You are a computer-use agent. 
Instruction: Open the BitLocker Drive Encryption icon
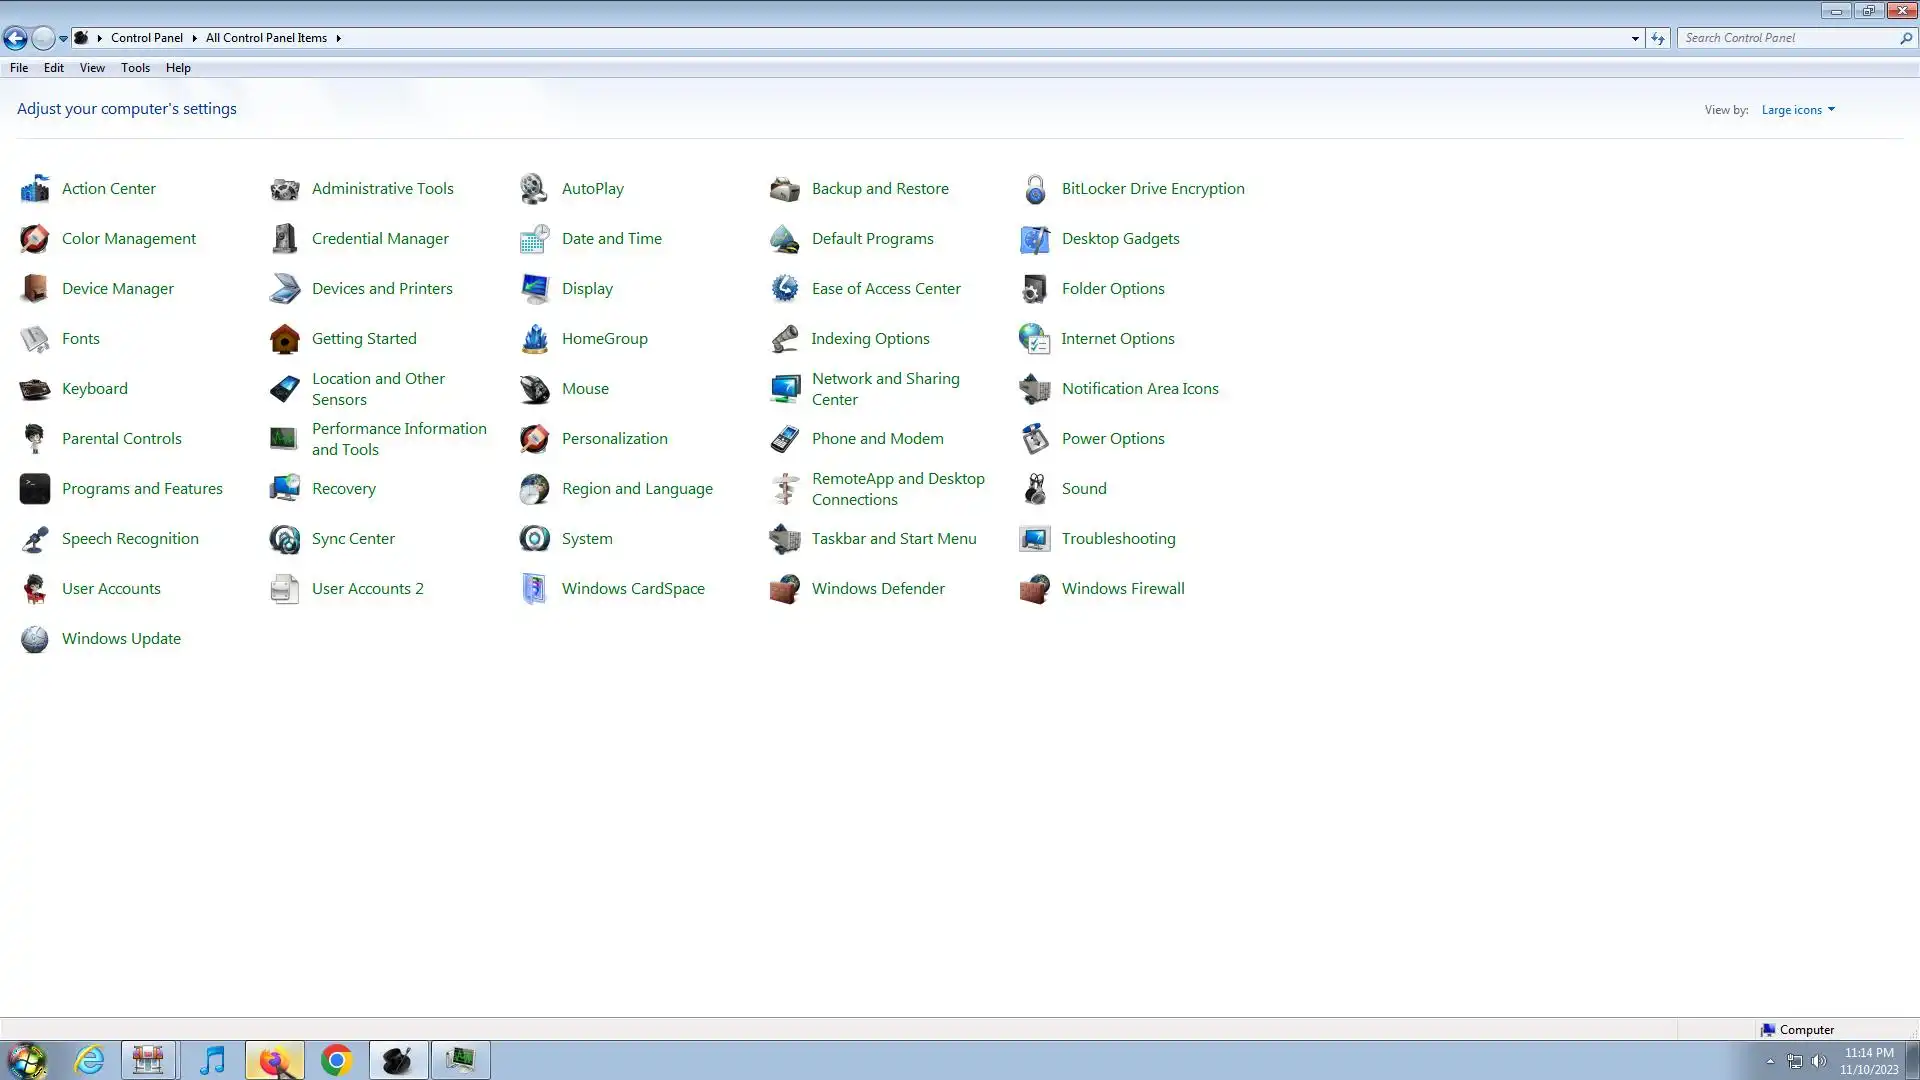coord(1035,189)
